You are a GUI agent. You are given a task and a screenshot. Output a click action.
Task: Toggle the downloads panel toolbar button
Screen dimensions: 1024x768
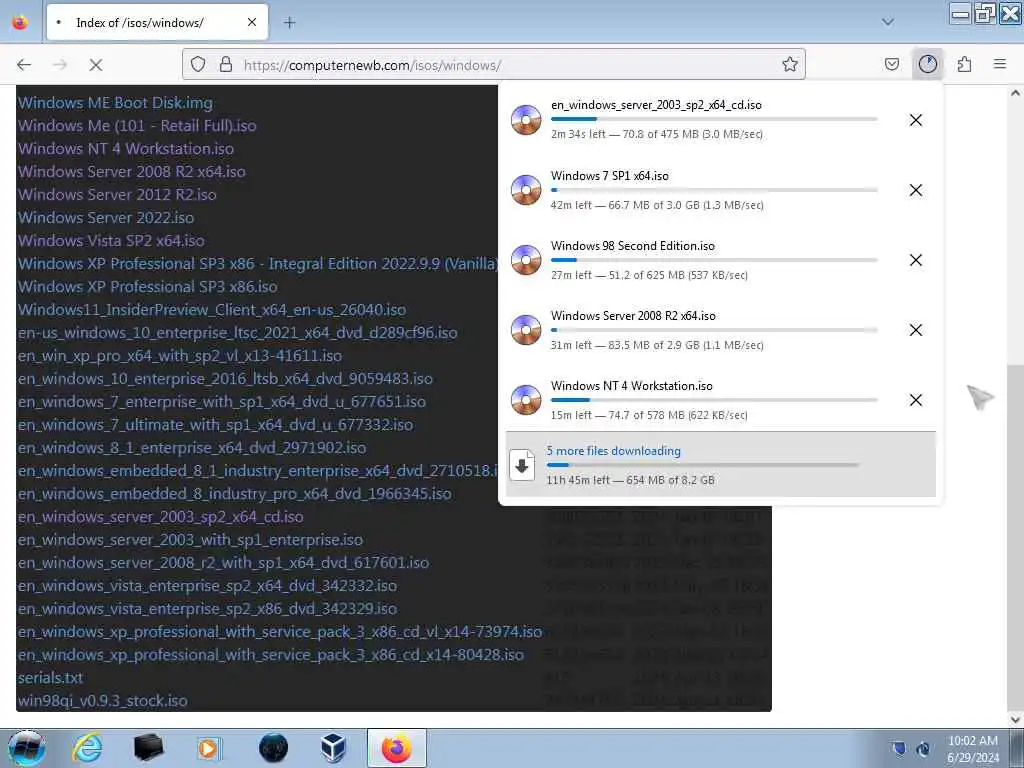(x=927, y=64)
